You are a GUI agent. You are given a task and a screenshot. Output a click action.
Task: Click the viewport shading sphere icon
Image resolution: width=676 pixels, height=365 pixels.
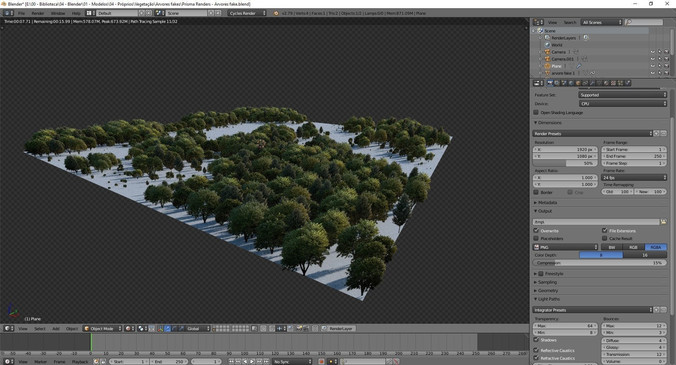tap(128, 328)
